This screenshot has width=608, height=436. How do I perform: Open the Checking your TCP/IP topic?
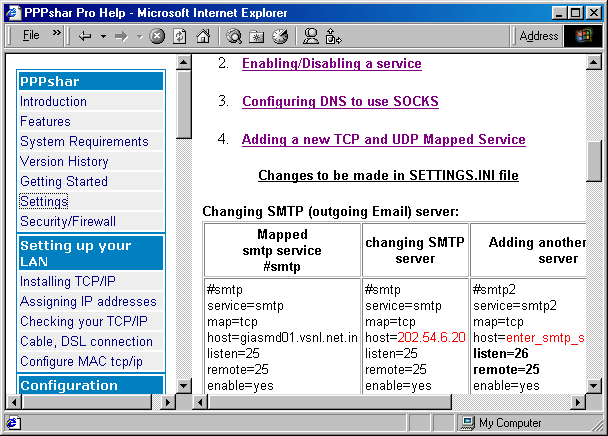83,321
